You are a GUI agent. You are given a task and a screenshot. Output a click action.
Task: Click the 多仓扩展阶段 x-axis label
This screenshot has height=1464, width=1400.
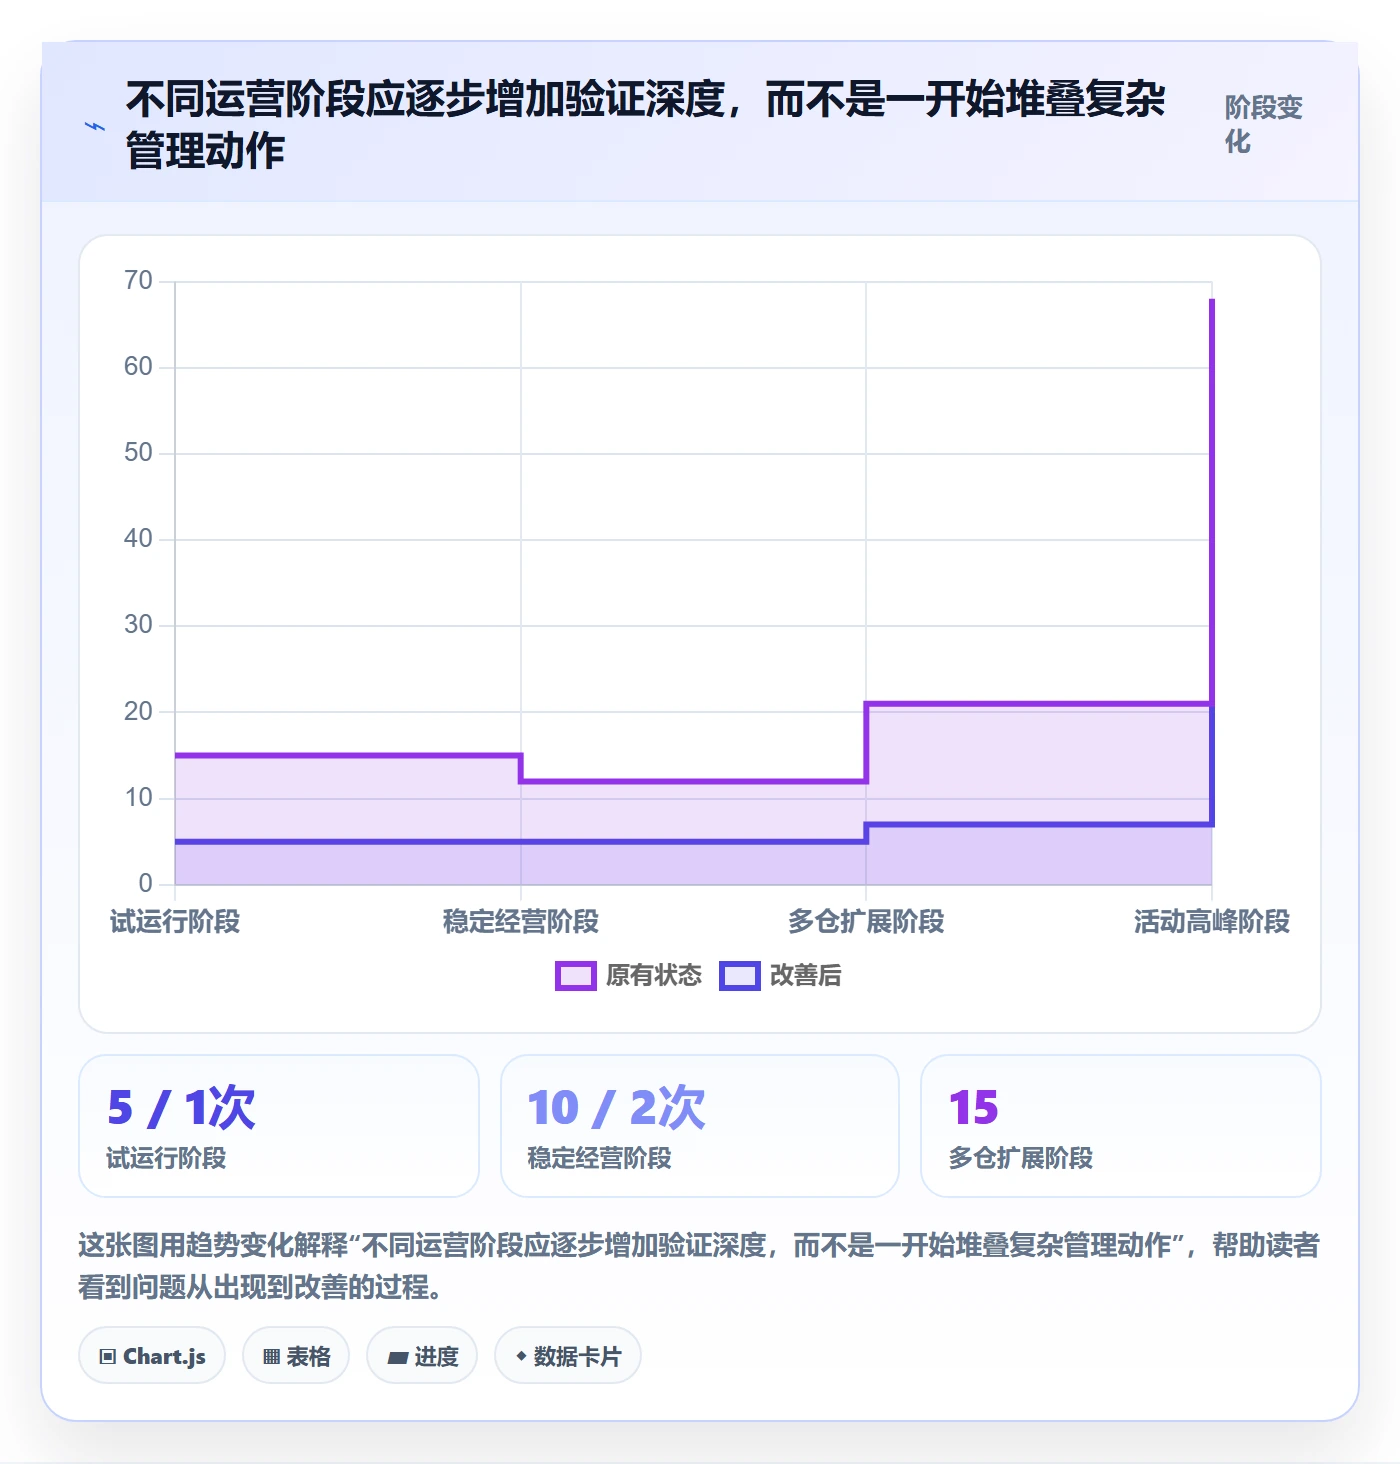tap(866, 921)
